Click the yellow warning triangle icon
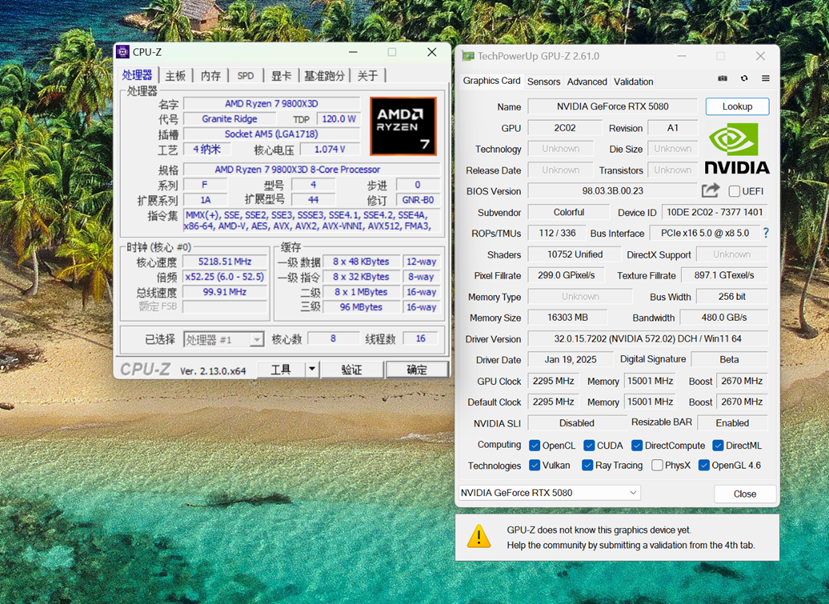 pyautogui.click(x=479, y=537)
